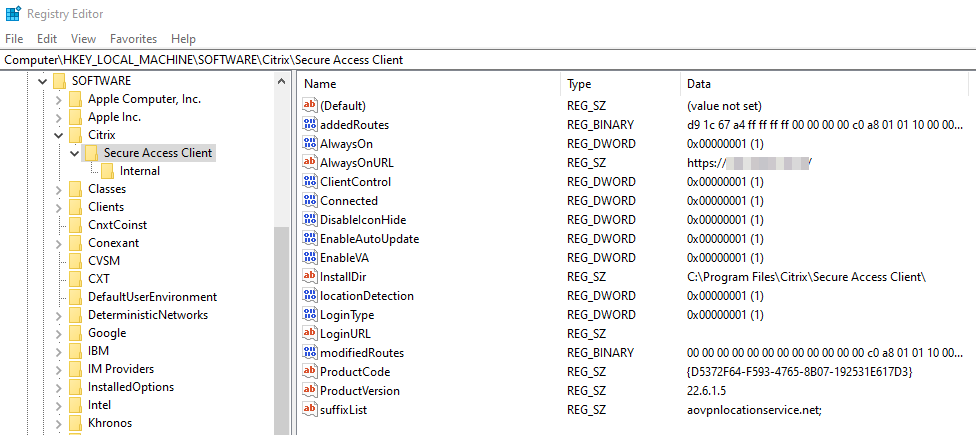The height and width of the screenshot is (435, 976).
Task: Click the Internal subkey folder icon
Action: pos(108,171)
